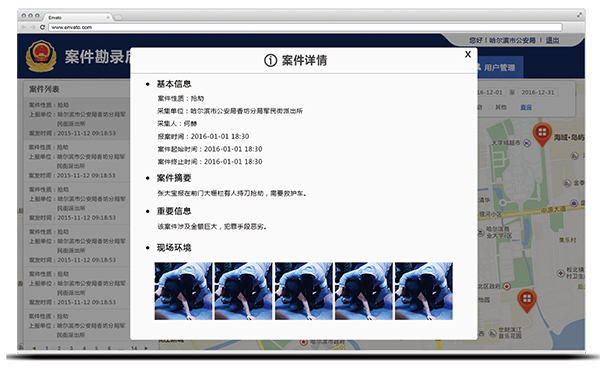Open the 2016-12-31 end date field
600x373 pixels.
coord(538,92)
